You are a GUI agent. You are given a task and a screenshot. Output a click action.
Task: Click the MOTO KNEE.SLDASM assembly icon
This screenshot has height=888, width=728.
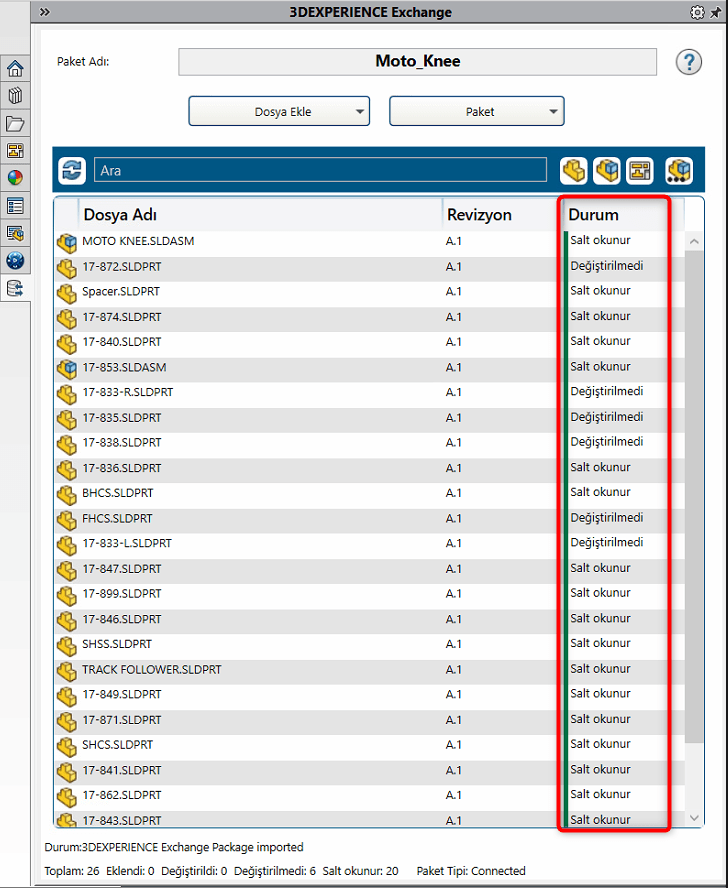click(x=67, y=243)
